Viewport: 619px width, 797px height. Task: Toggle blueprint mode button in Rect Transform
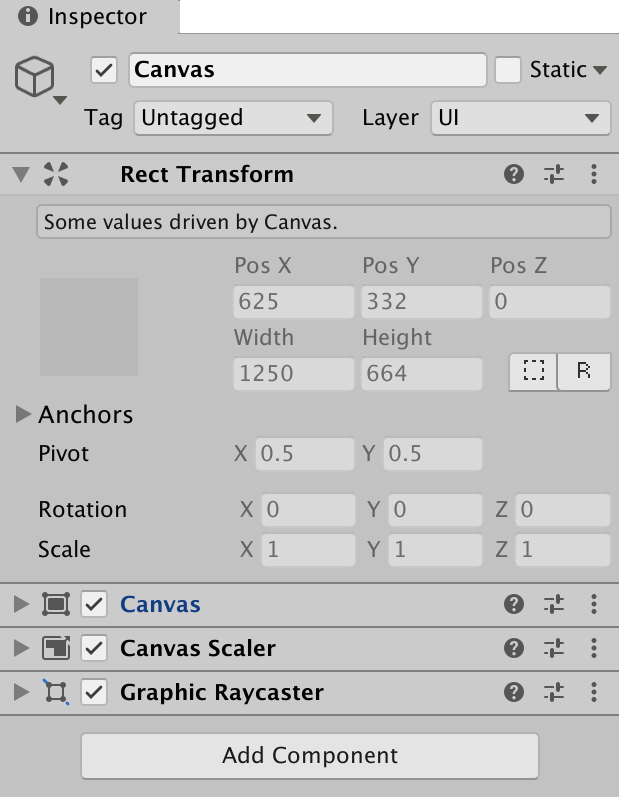534,371
